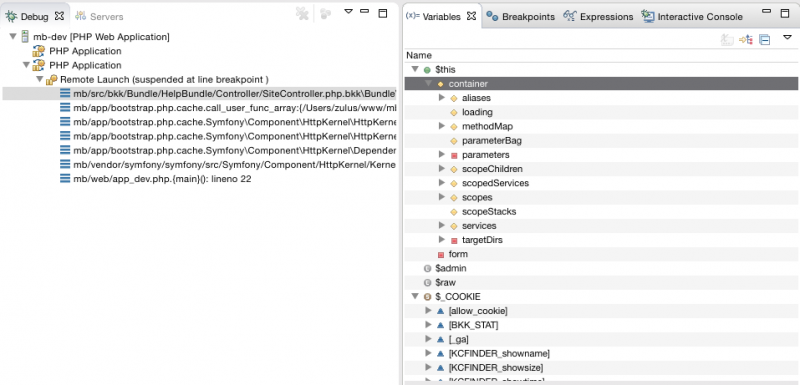Select the first PHP Application entry
Image resolution: width=800 pixels, height=385 pixels.
click(85, 51)
